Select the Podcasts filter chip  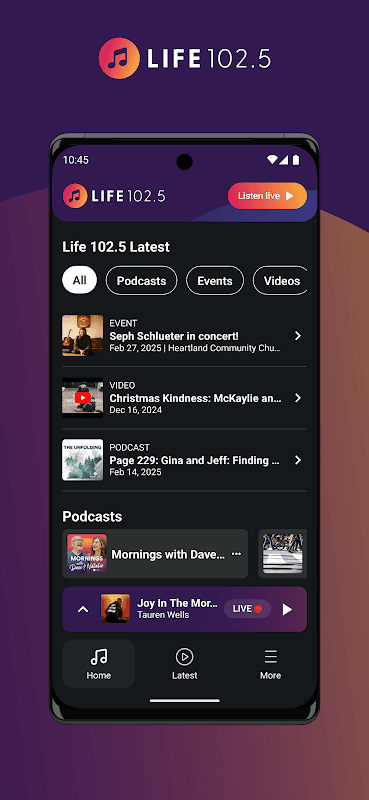(141, 281)
